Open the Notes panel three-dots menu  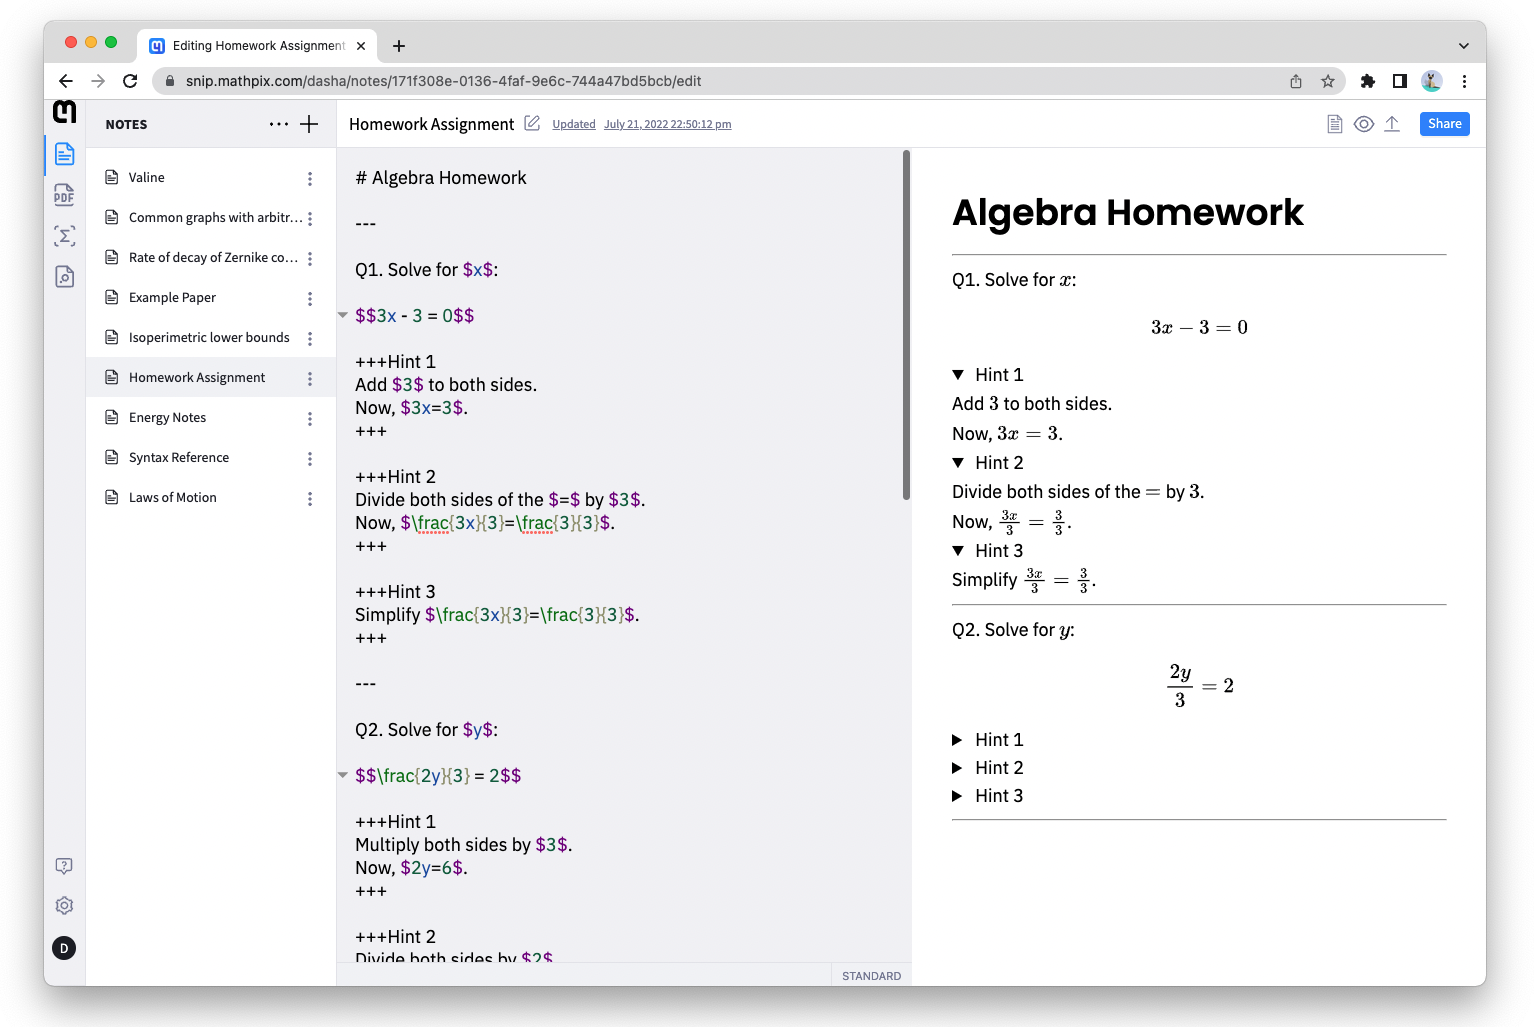click(x=279, y=124)
